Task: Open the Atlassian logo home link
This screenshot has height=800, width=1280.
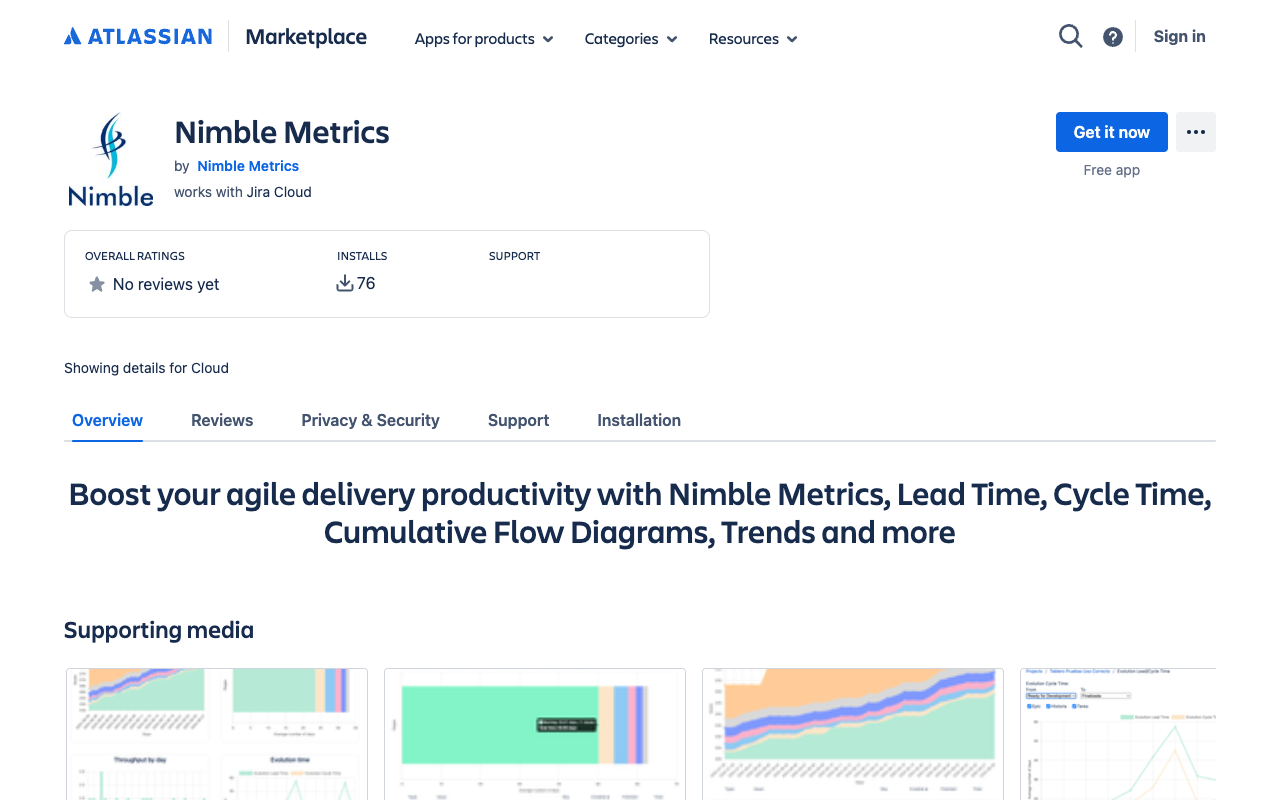Action: [x=138, y=37]
